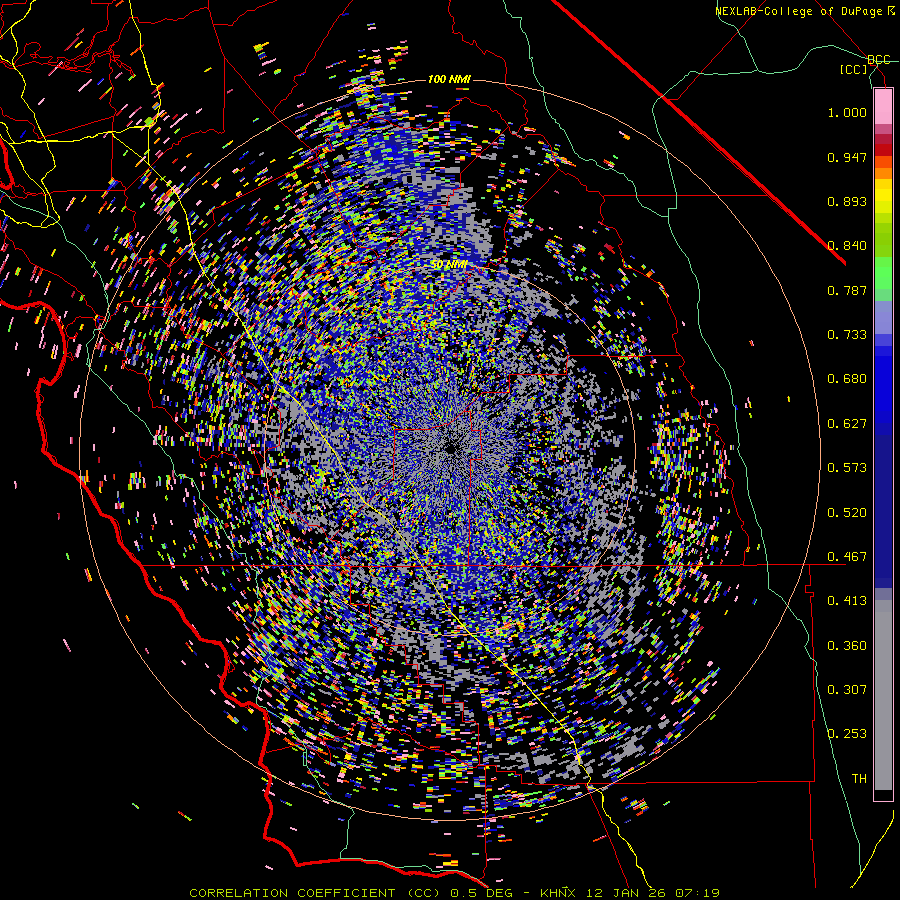Click the TH threshold label in legend
Screen dimensions: 900x900
[859, 779]
